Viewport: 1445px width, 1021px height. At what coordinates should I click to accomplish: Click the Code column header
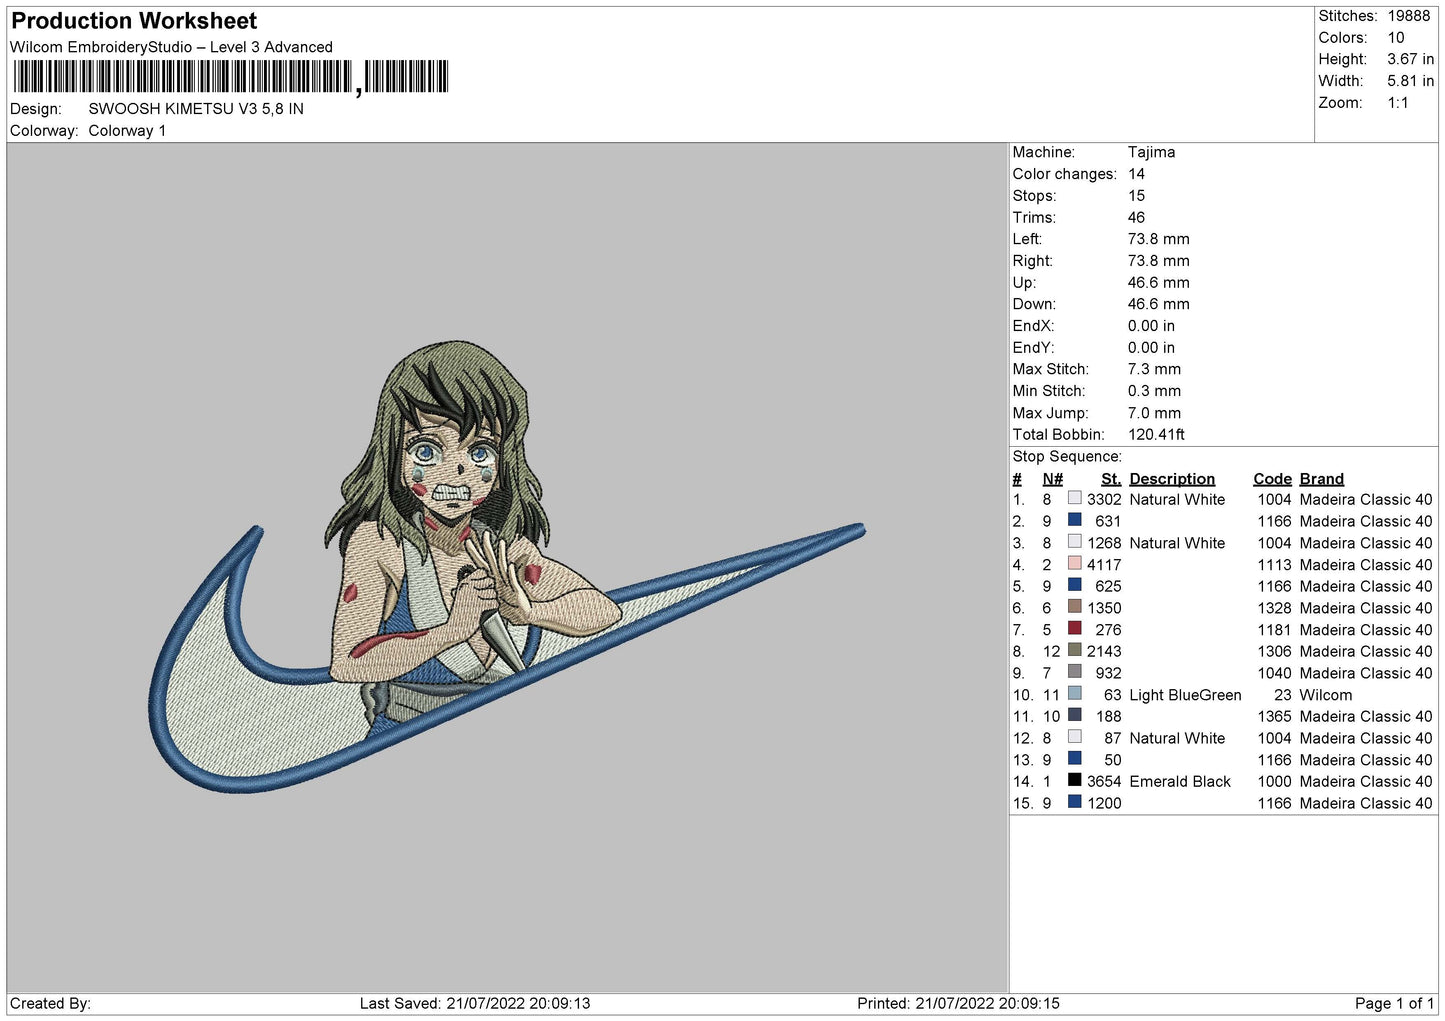point(1272,479)
